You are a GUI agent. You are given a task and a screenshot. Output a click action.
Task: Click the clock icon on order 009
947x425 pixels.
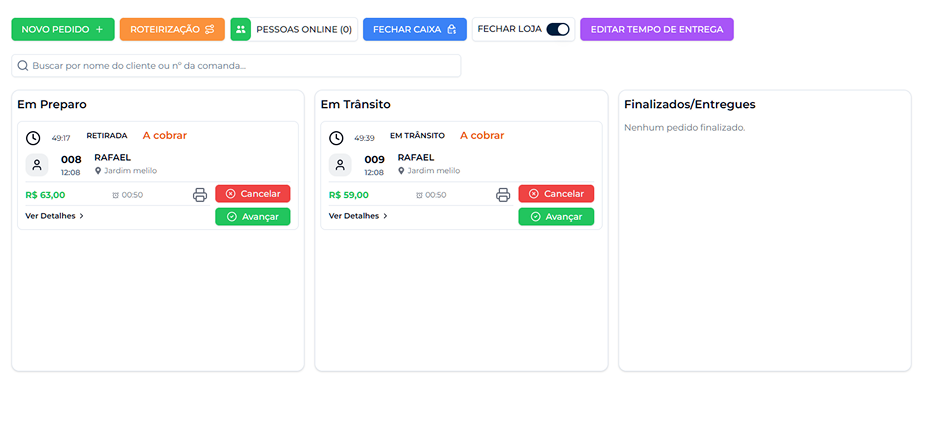pyautogui.click(x=336, y=138)
